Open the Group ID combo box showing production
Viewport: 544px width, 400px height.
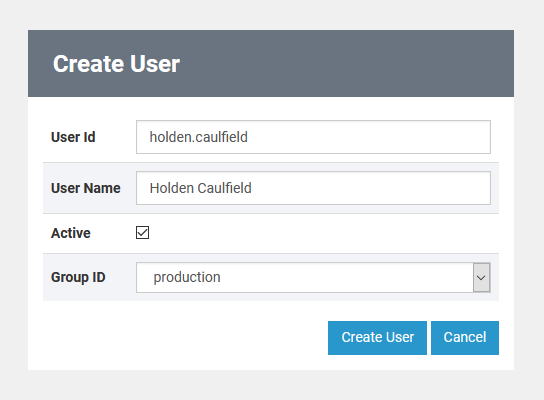click(x=313, y=278)
